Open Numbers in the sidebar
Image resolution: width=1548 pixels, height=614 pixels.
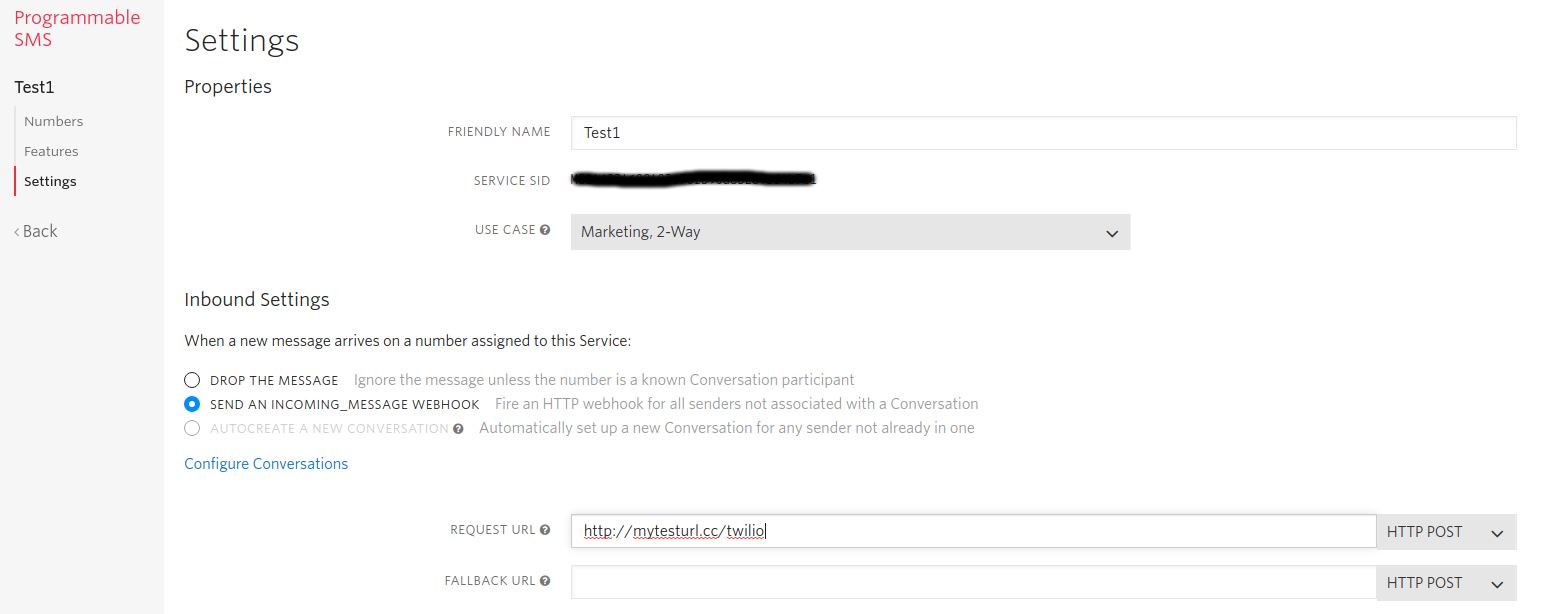point(53,121)
